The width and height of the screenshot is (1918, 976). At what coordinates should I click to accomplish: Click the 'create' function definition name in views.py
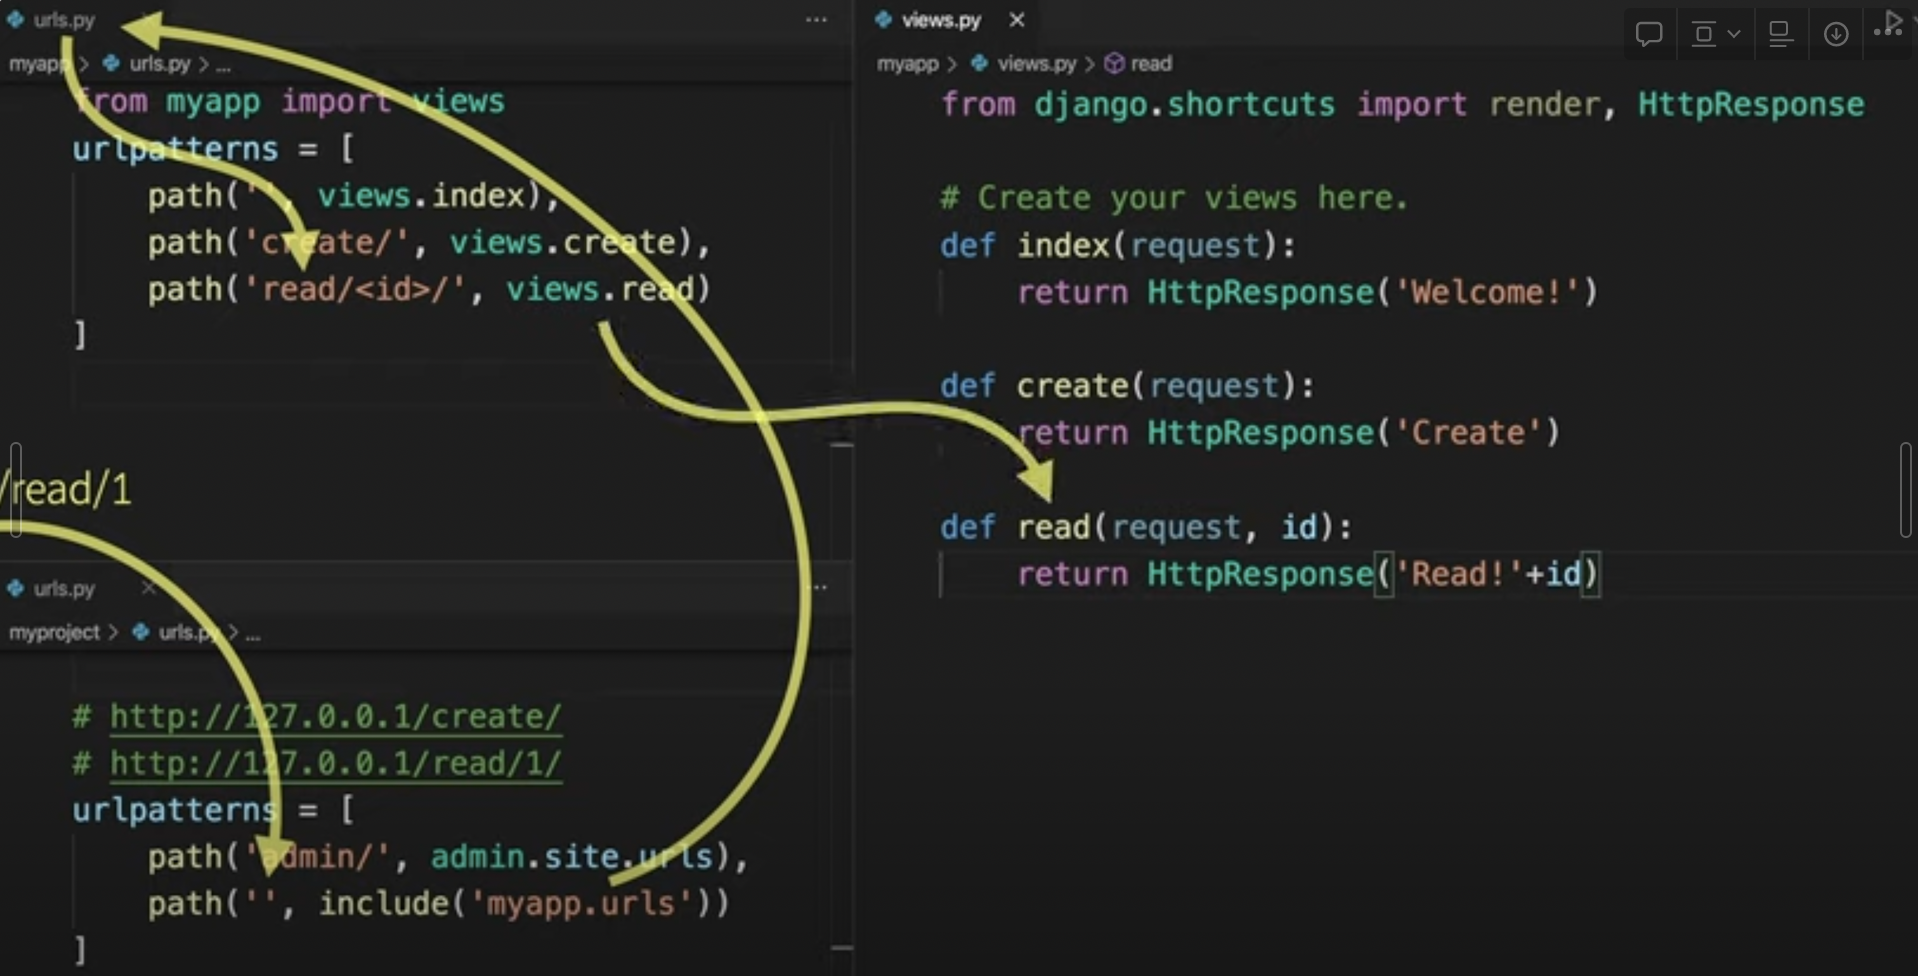1072,386
